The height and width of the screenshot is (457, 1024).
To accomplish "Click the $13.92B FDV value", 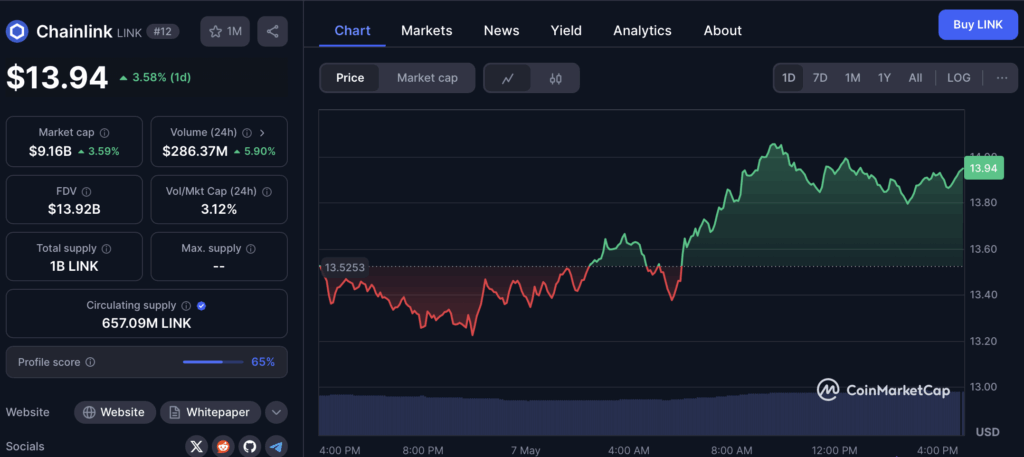I will coord(74,209).
